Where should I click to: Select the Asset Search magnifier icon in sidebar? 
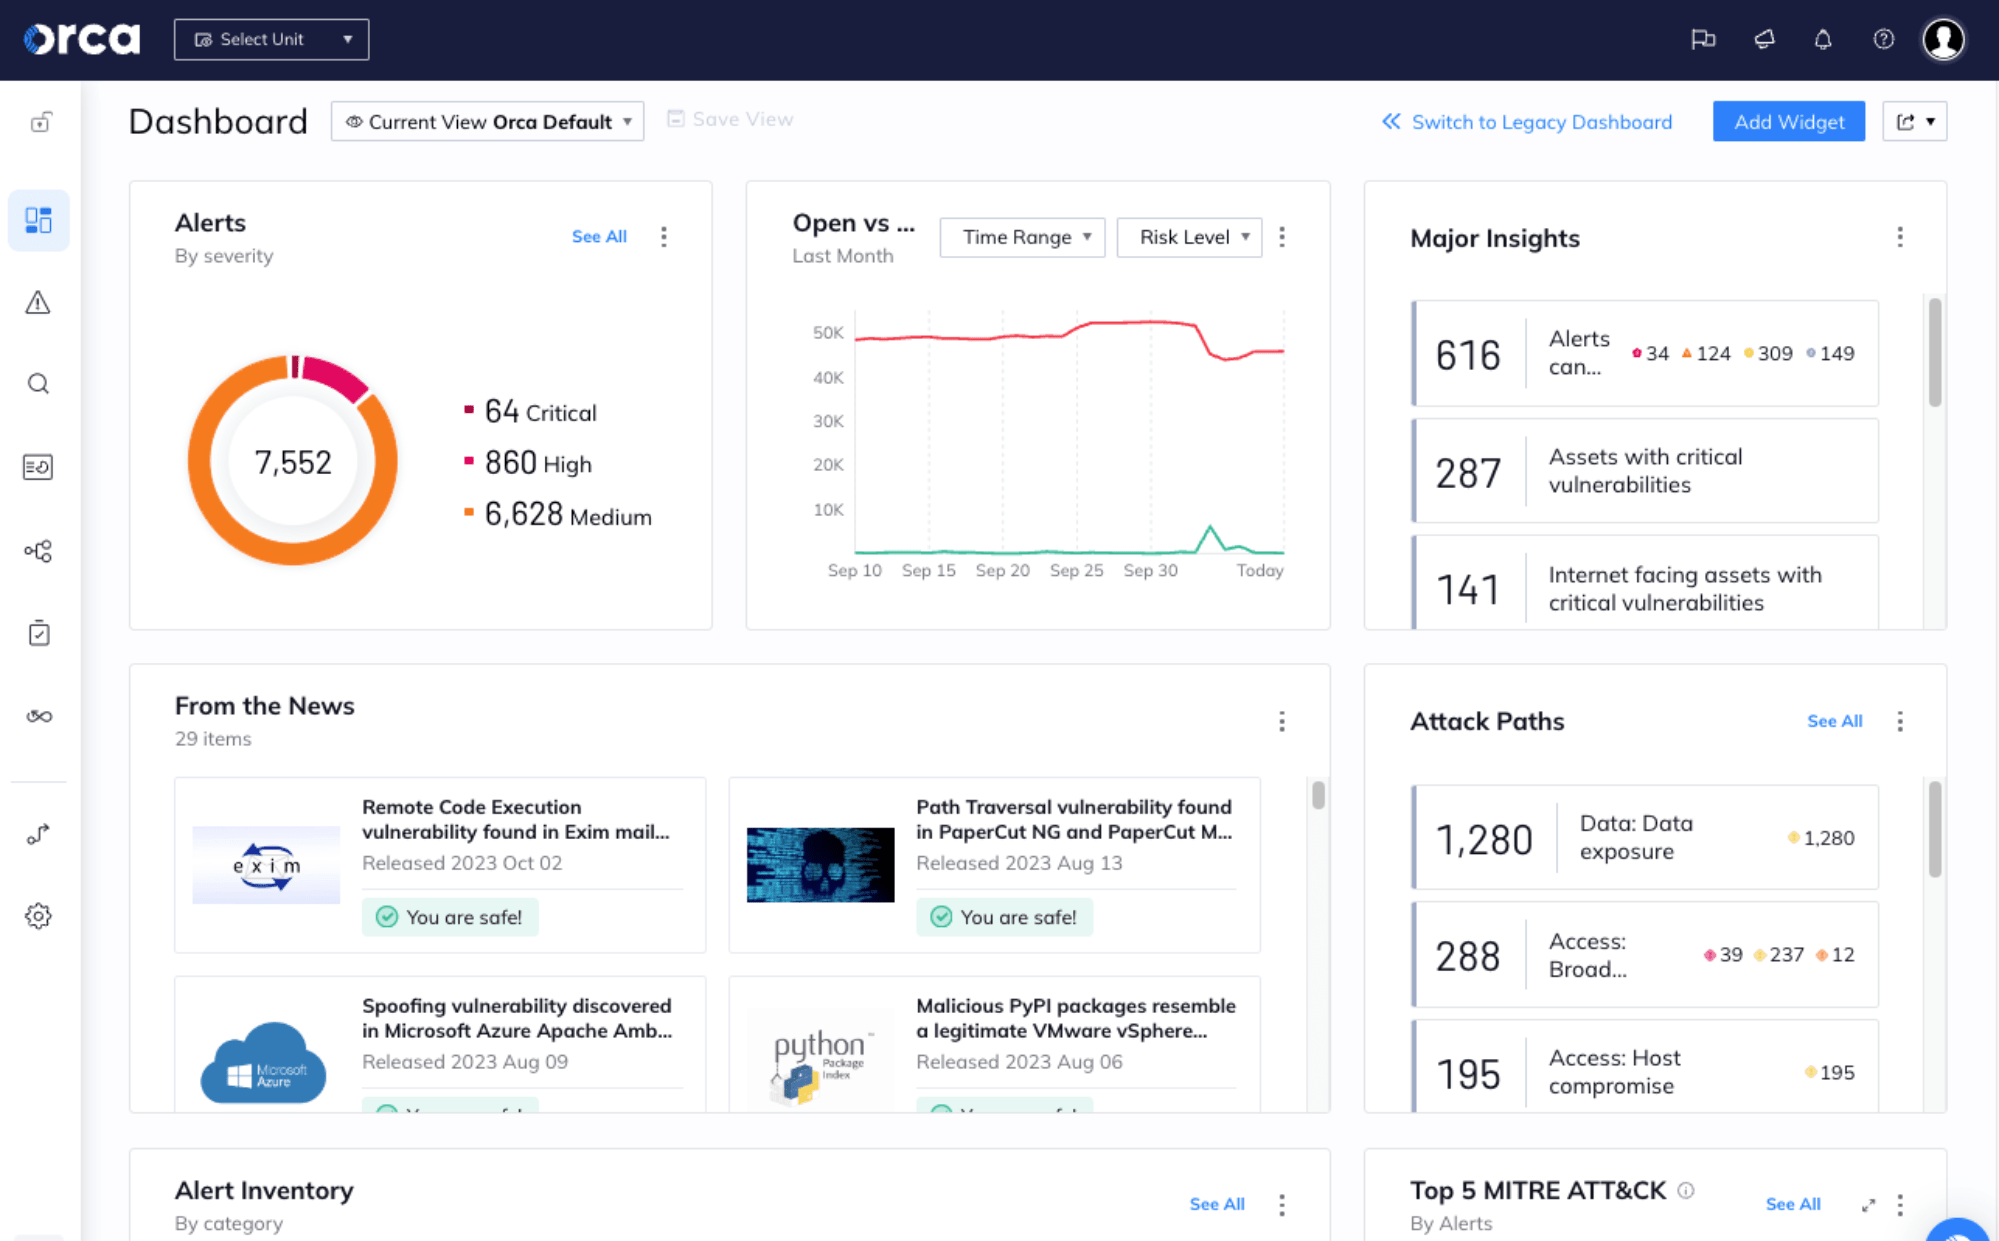pos(38,384)
